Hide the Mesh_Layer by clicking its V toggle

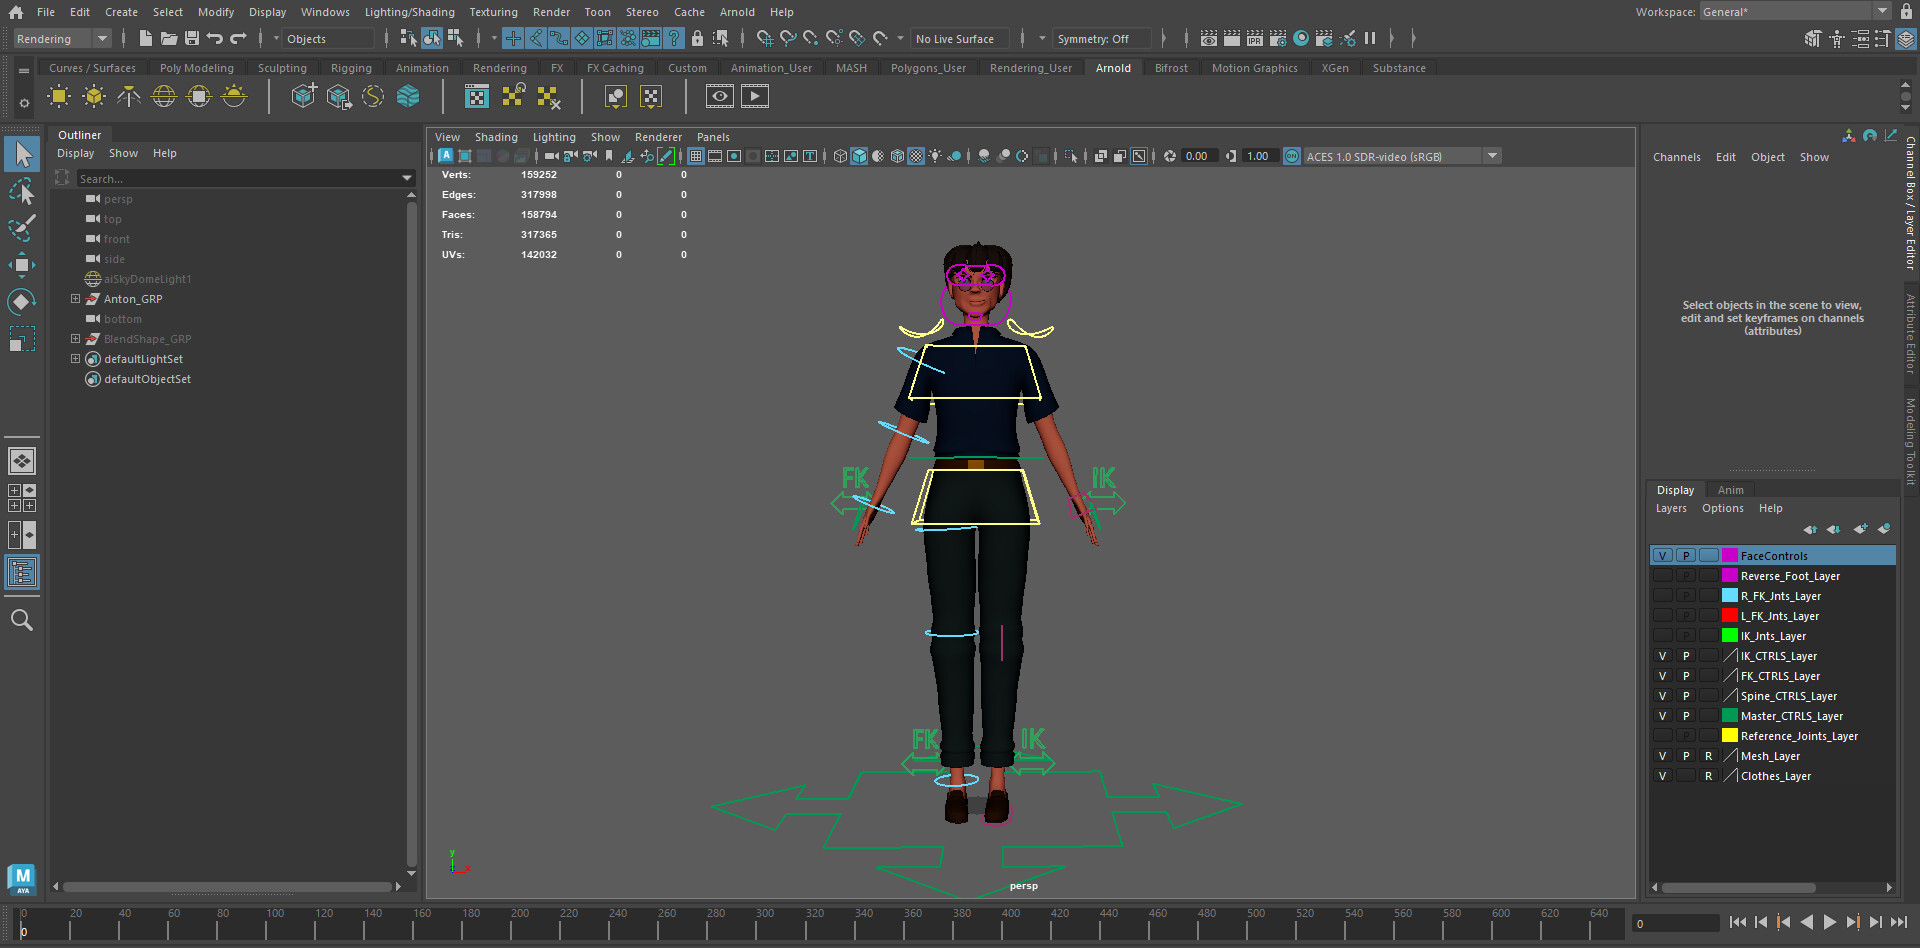(1663, 755)
